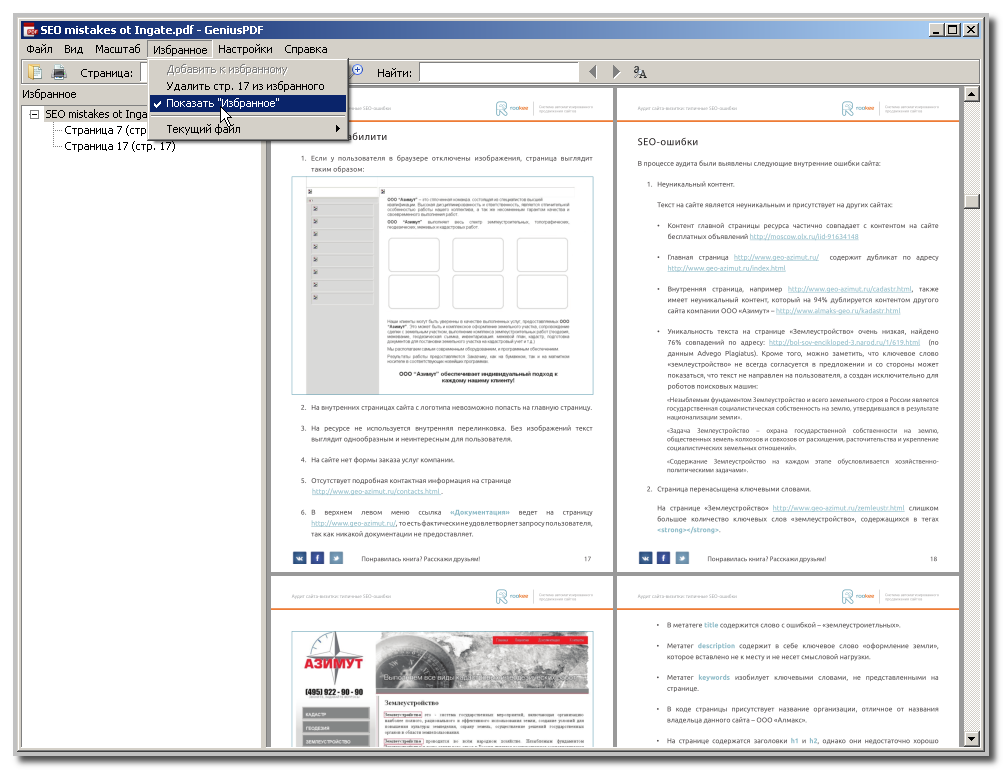Click the scrollbar up arrow
This screenshot has height=770, width=1003.
pos(972,95)
